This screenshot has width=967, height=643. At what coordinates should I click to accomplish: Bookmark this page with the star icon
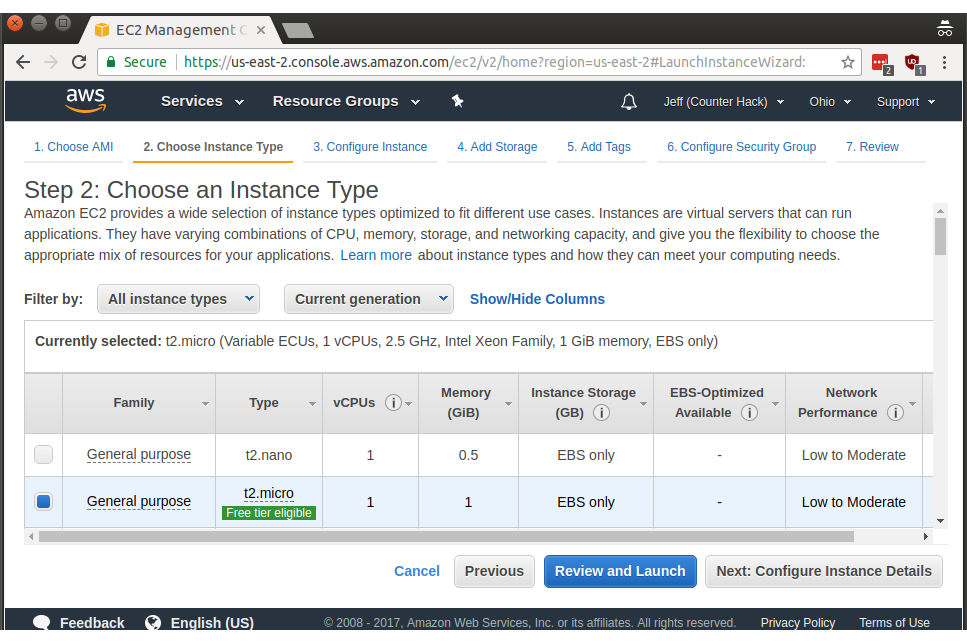tap(848, 62)
